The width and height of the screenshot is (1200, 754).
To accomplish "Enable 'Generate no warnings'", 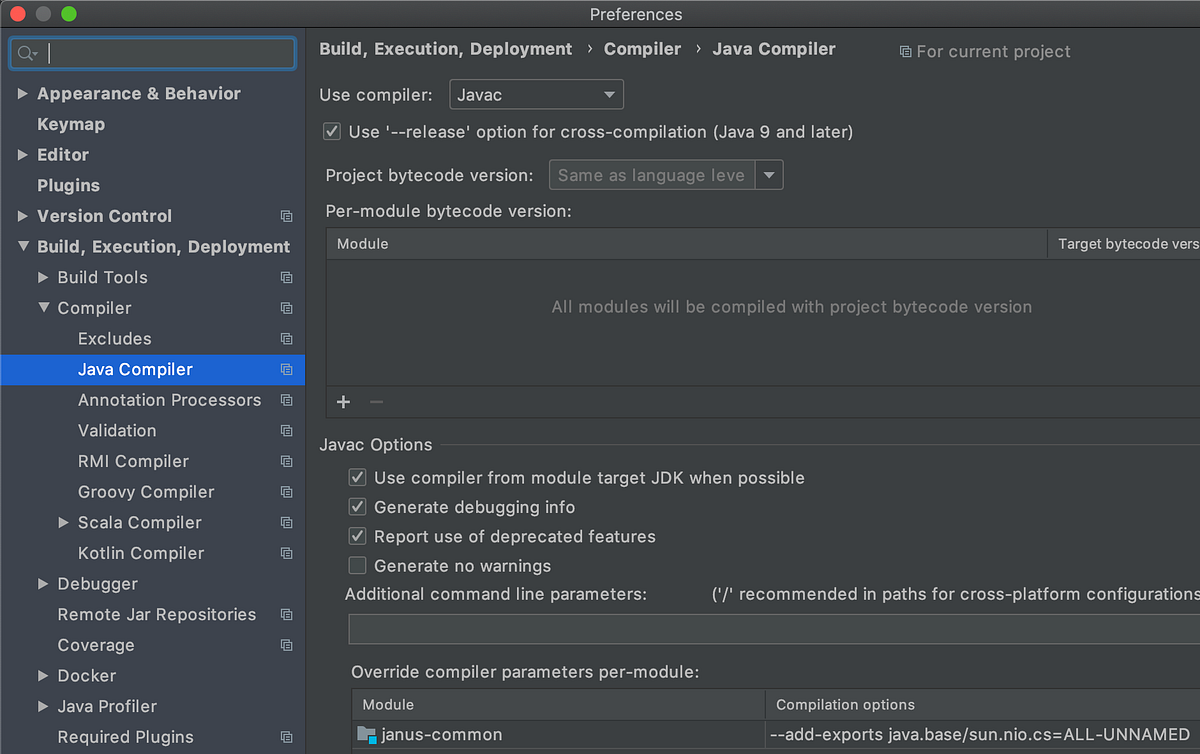I will coord(357,566).
